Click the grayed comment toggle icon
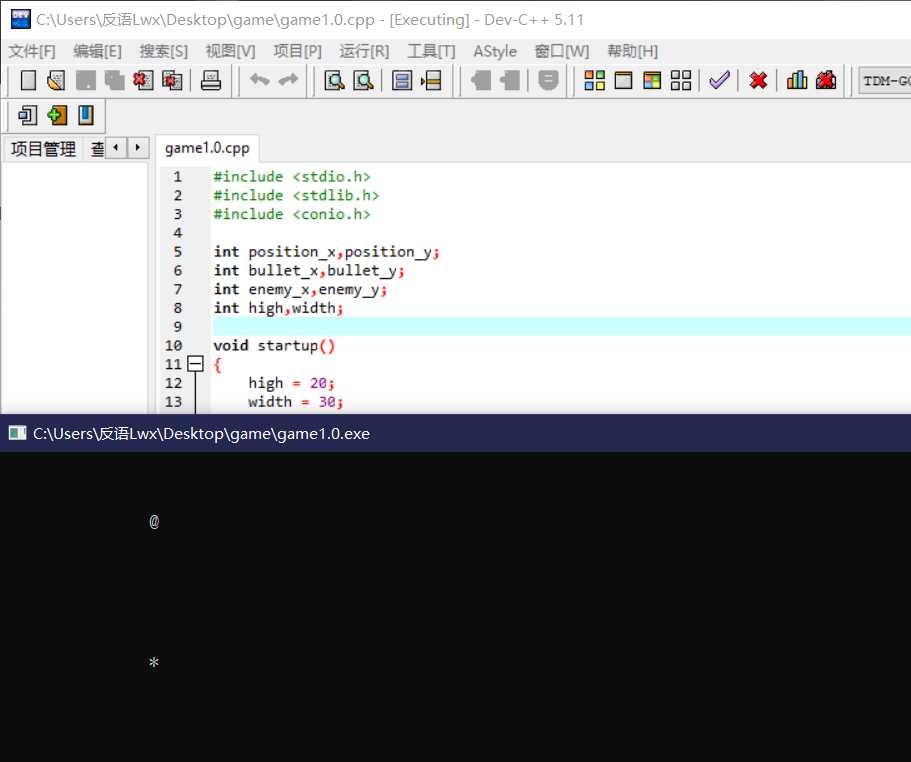 pyautogui.click(x=548, y=80)
